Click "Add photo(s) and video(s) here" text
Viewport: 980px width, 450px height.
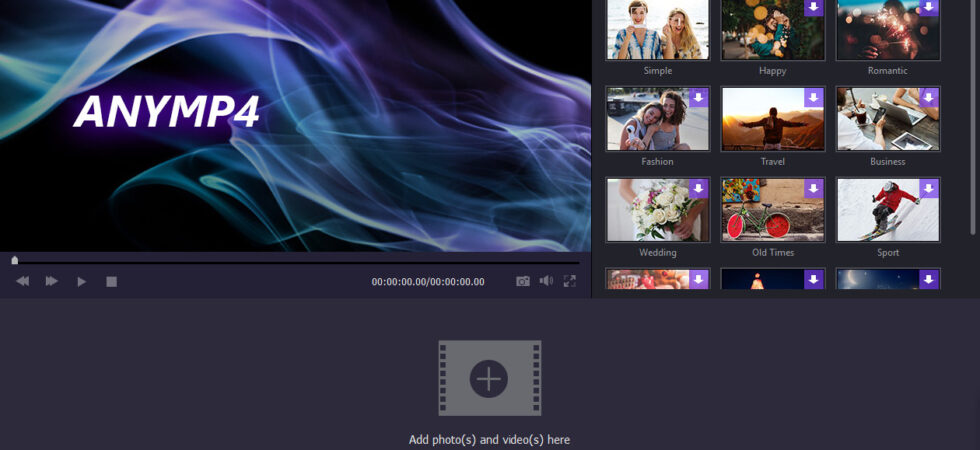[x=489, y=439]
